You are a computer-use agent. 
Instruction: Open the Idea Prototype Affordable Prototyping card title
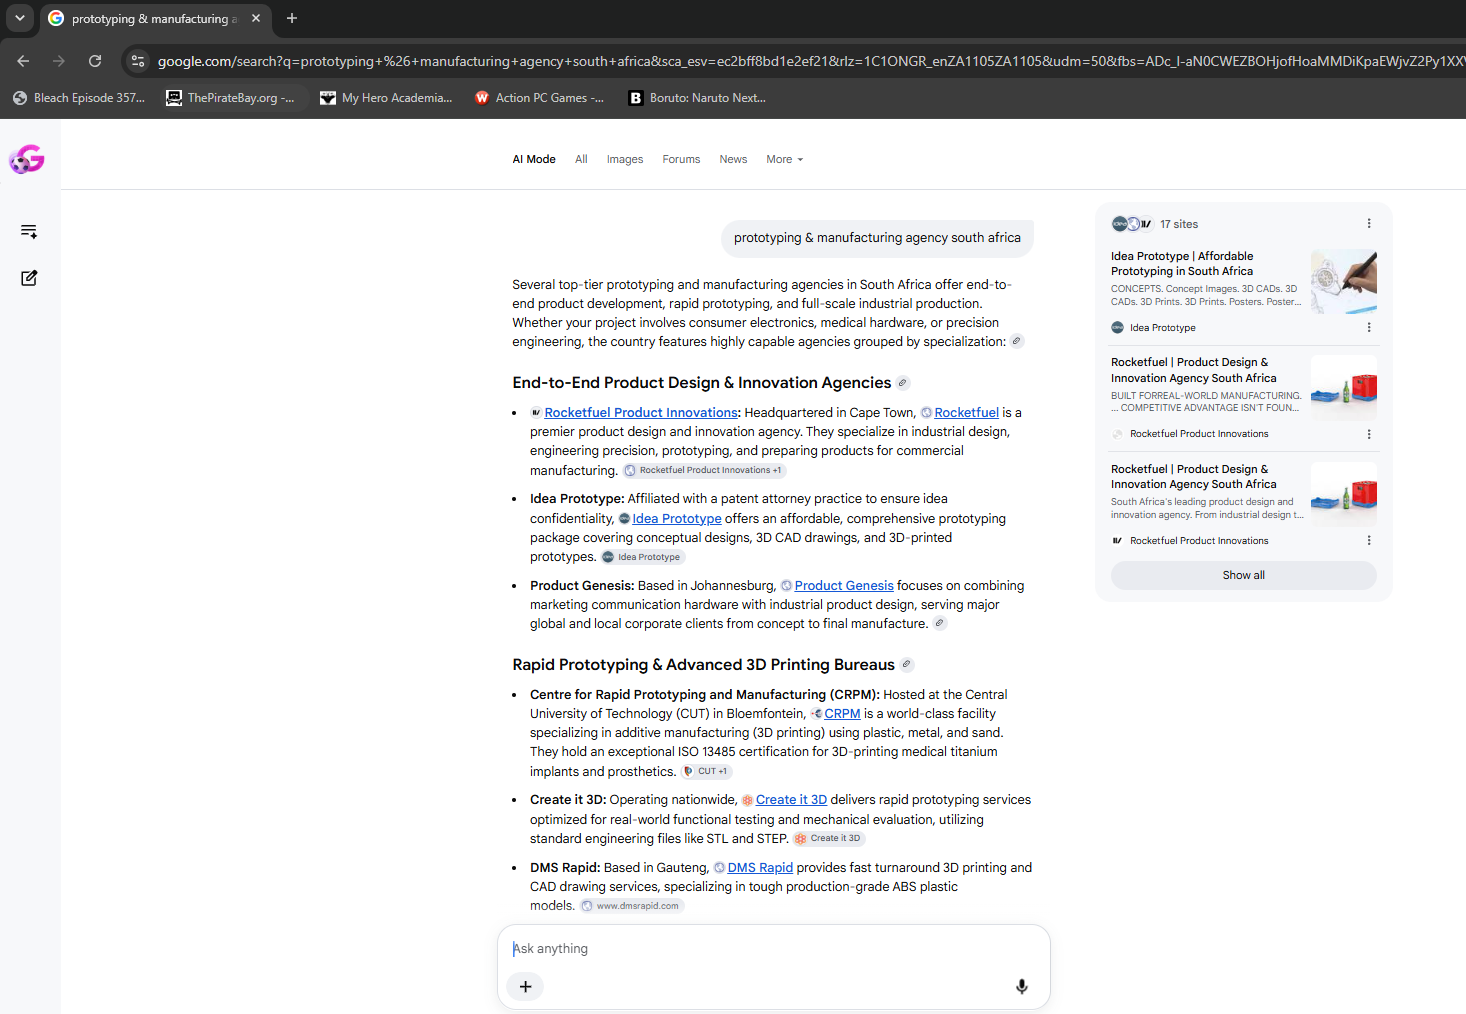(x=1182, y=263)
